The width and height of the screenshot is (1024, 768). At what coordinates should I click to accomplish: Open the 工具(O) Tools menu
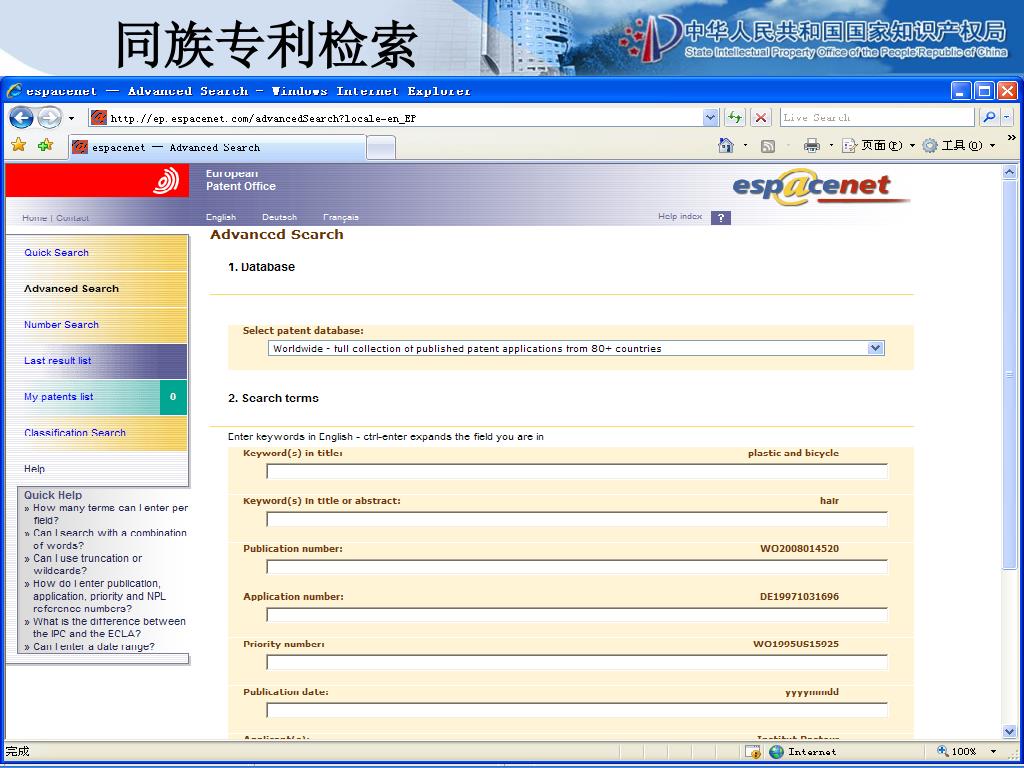[x=959, y=146]
